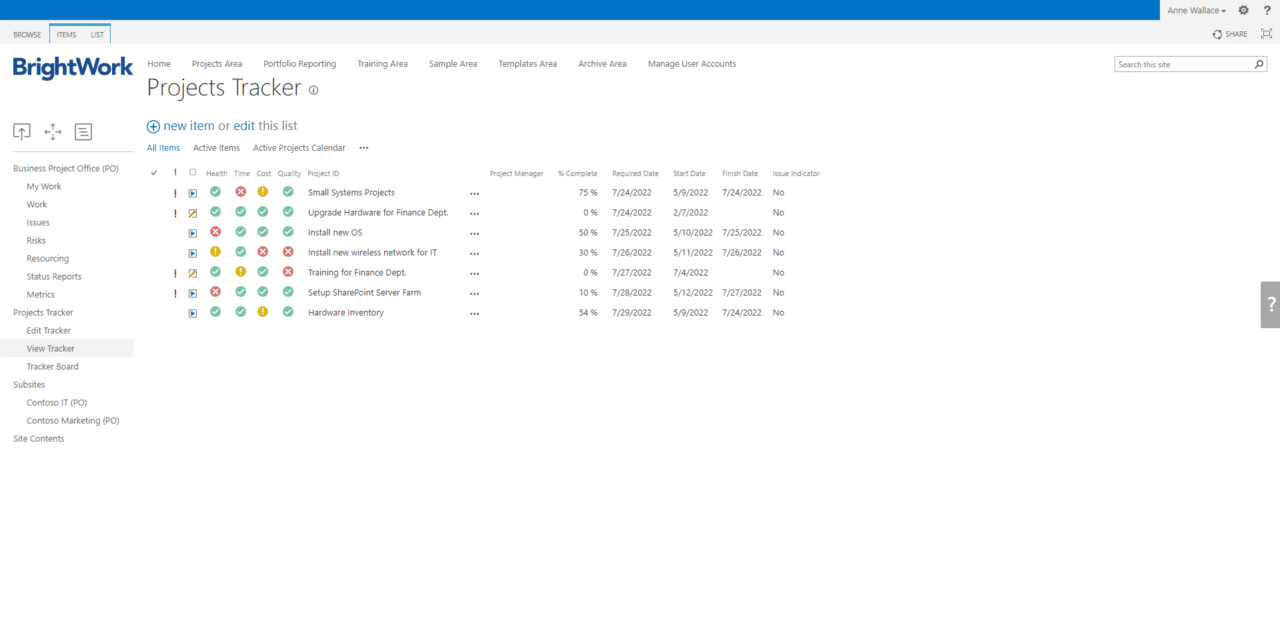Screen dimensions: 1280x625
Task: Click the red Time status icon for Small Systems Projects
Action: pos(239,191)
